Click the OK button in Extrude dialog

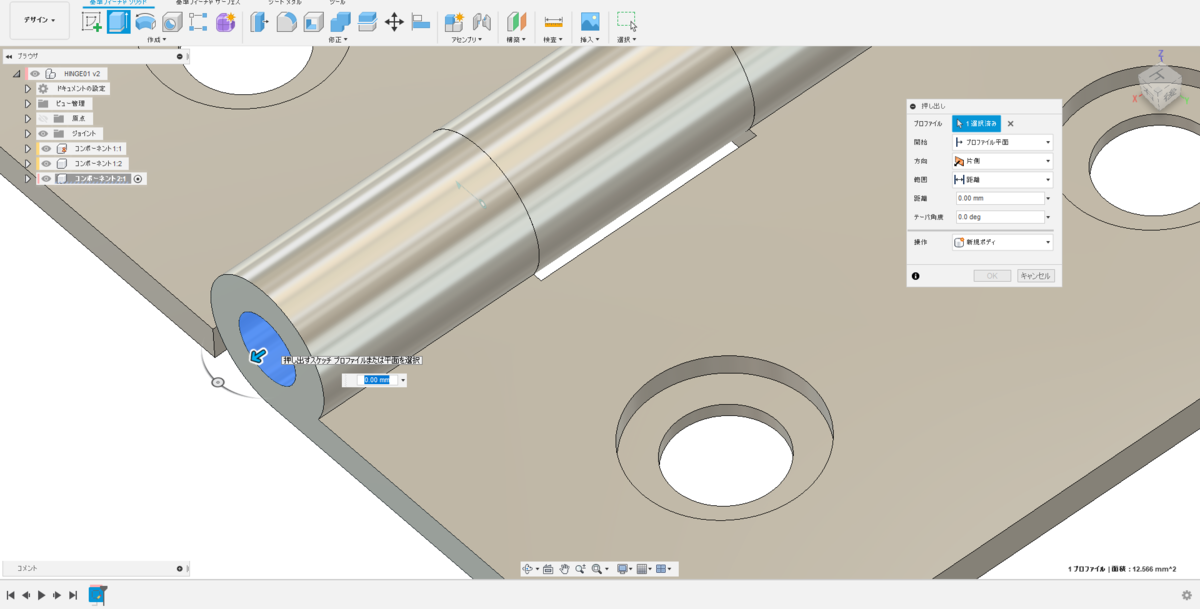[993, 276]
